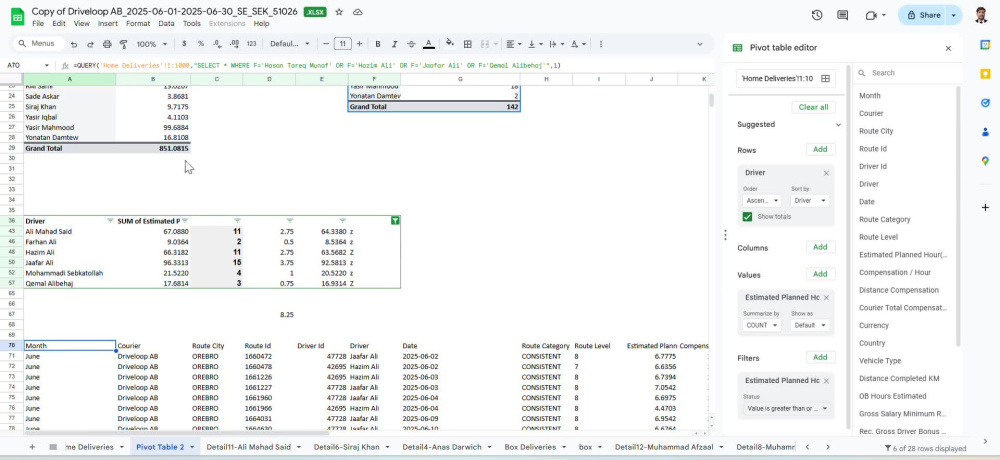Select the Route Category field

885,219
